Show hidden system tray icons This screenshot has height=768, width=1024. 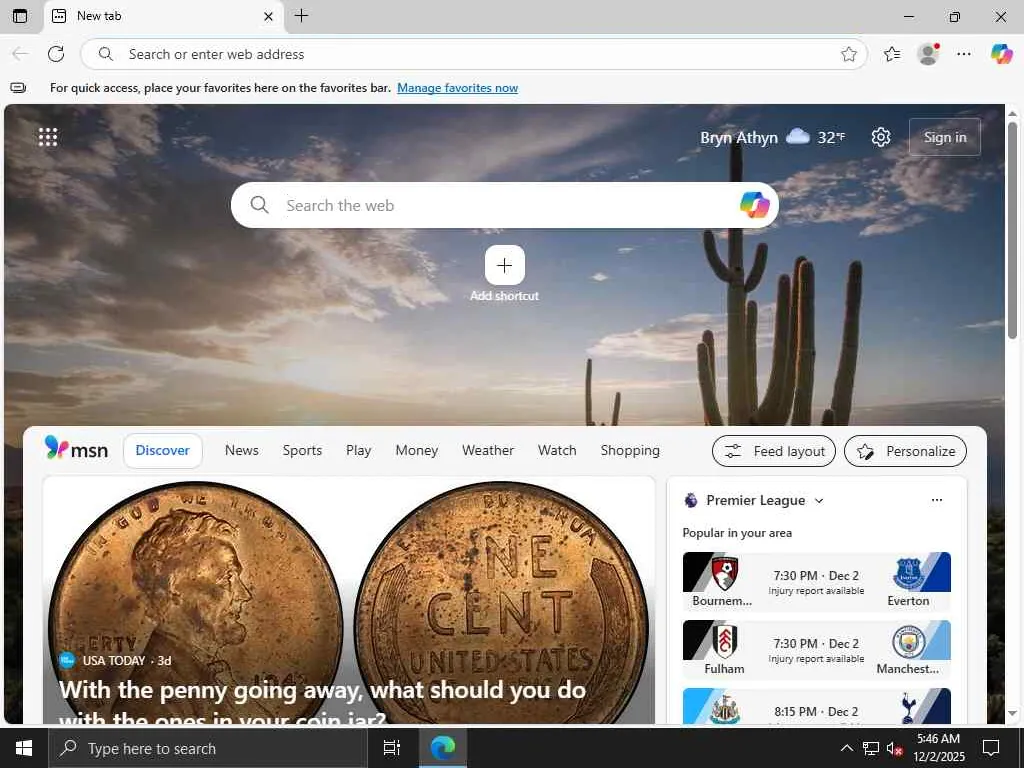coord(846,748)
